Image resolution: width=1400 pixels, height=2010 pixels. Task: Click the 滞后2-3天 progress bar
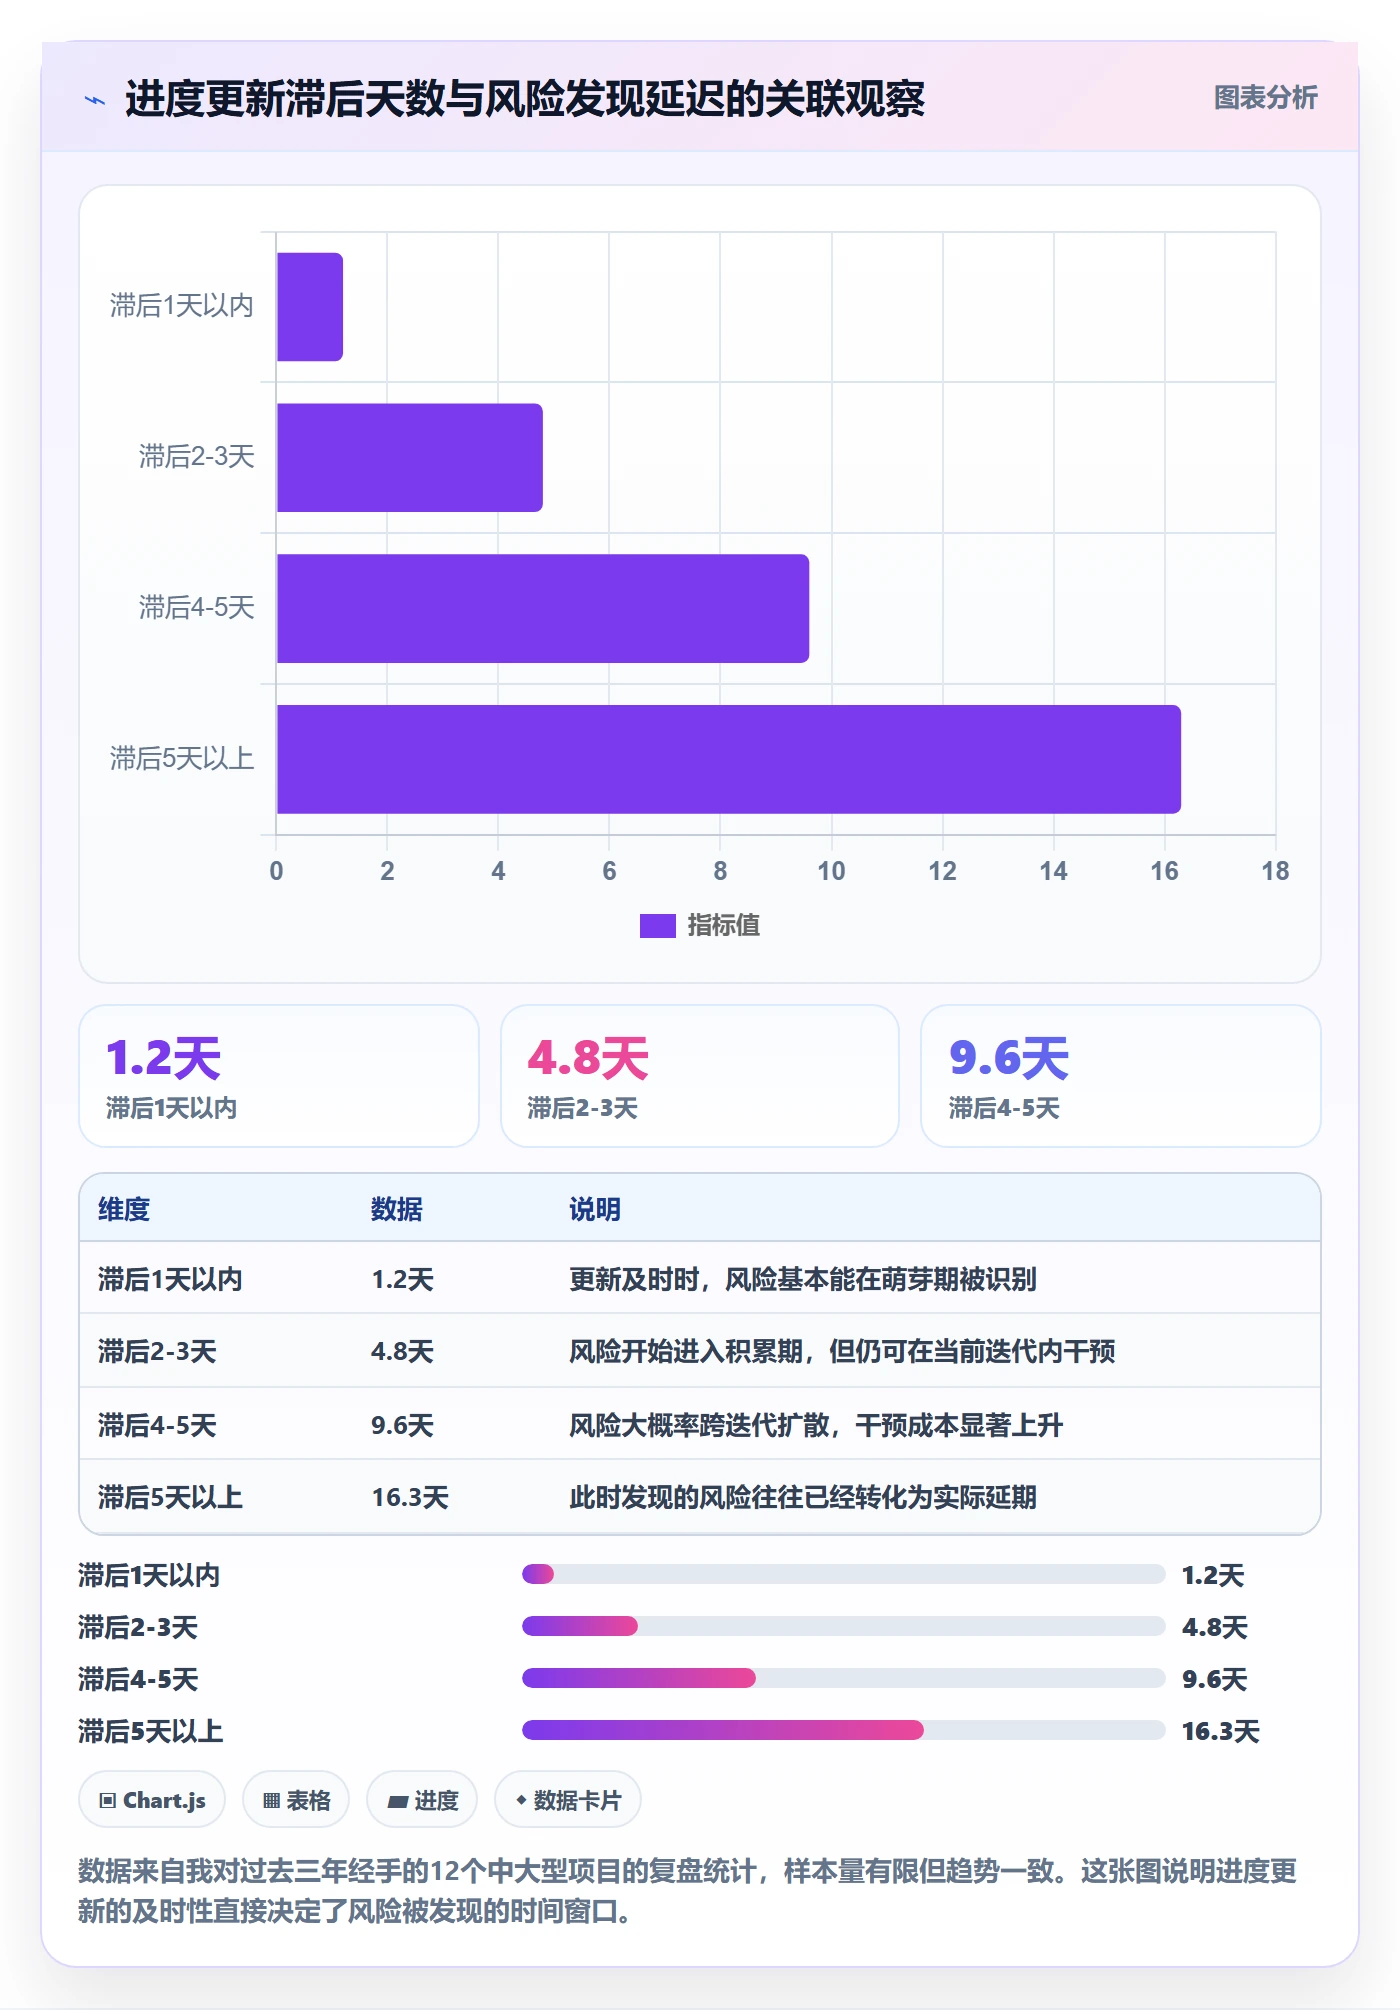[843, 1626]
